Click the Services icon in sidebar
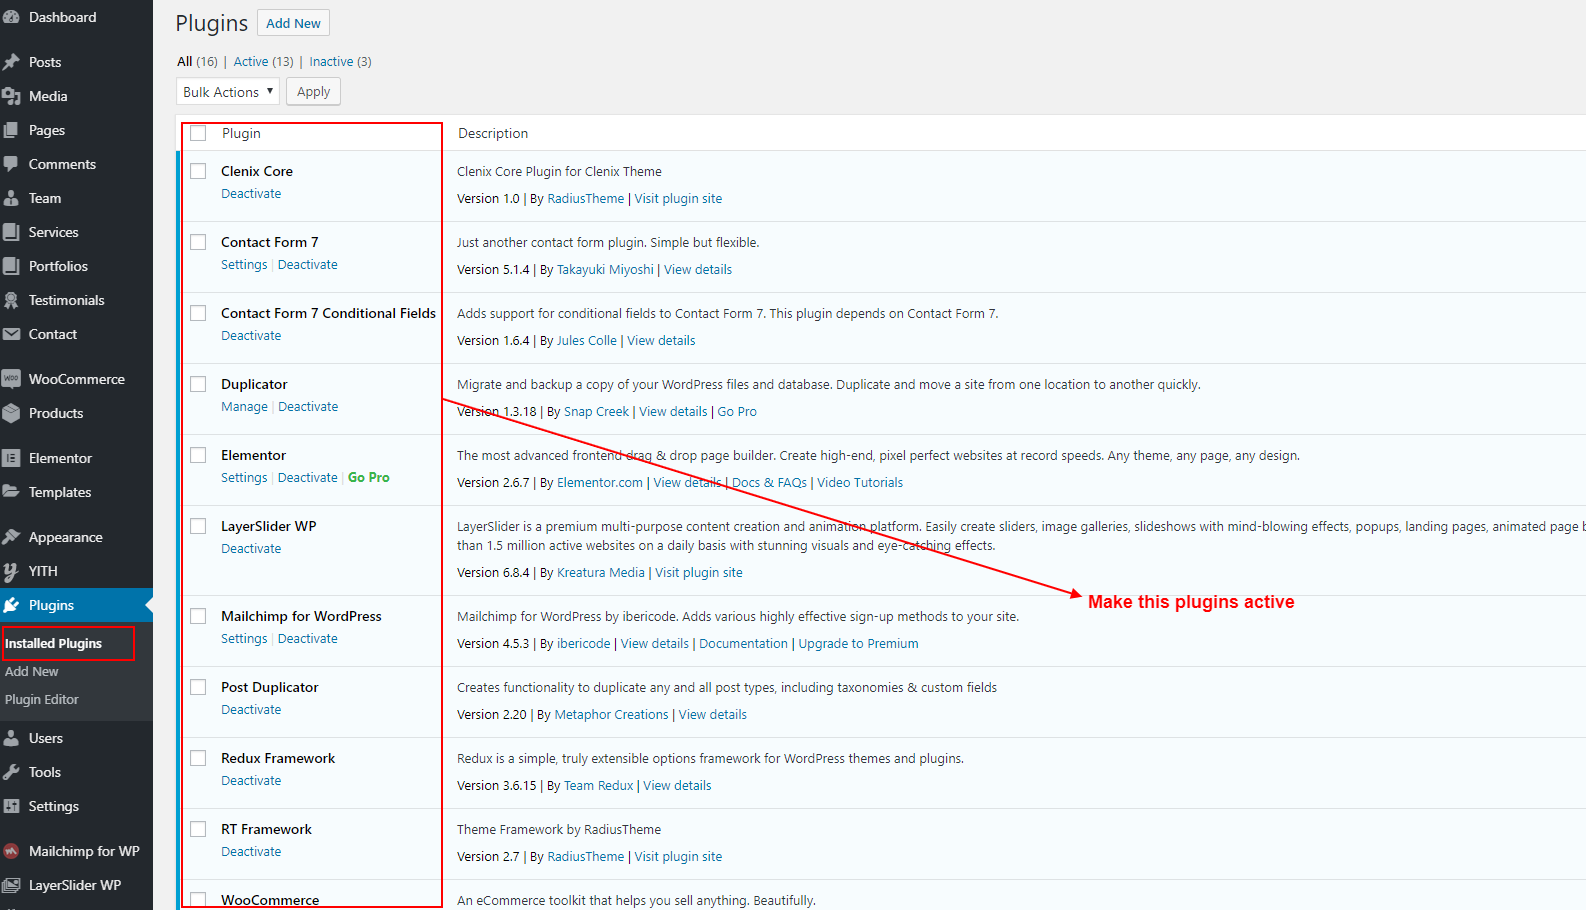1586x910 pixels. pos(11,232)
